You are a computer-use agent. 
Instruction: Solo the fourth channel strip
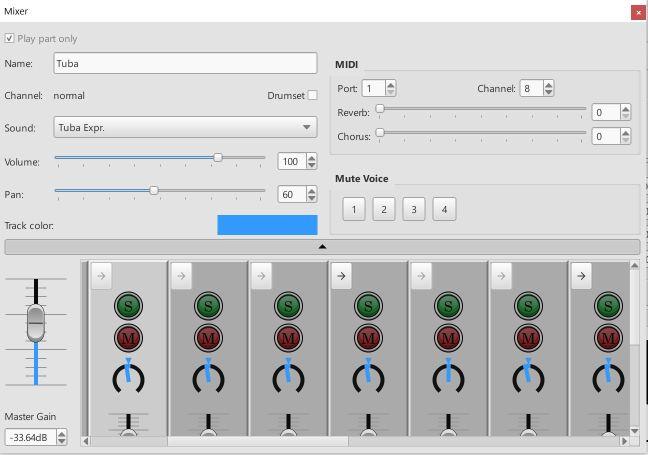pyautogui.click(x=368, y=306)
